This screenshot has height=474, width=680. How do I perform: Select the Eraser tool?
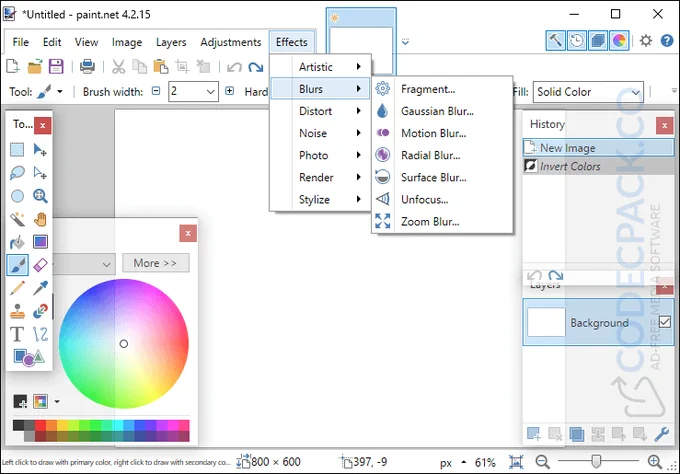[x=40, y=265]
